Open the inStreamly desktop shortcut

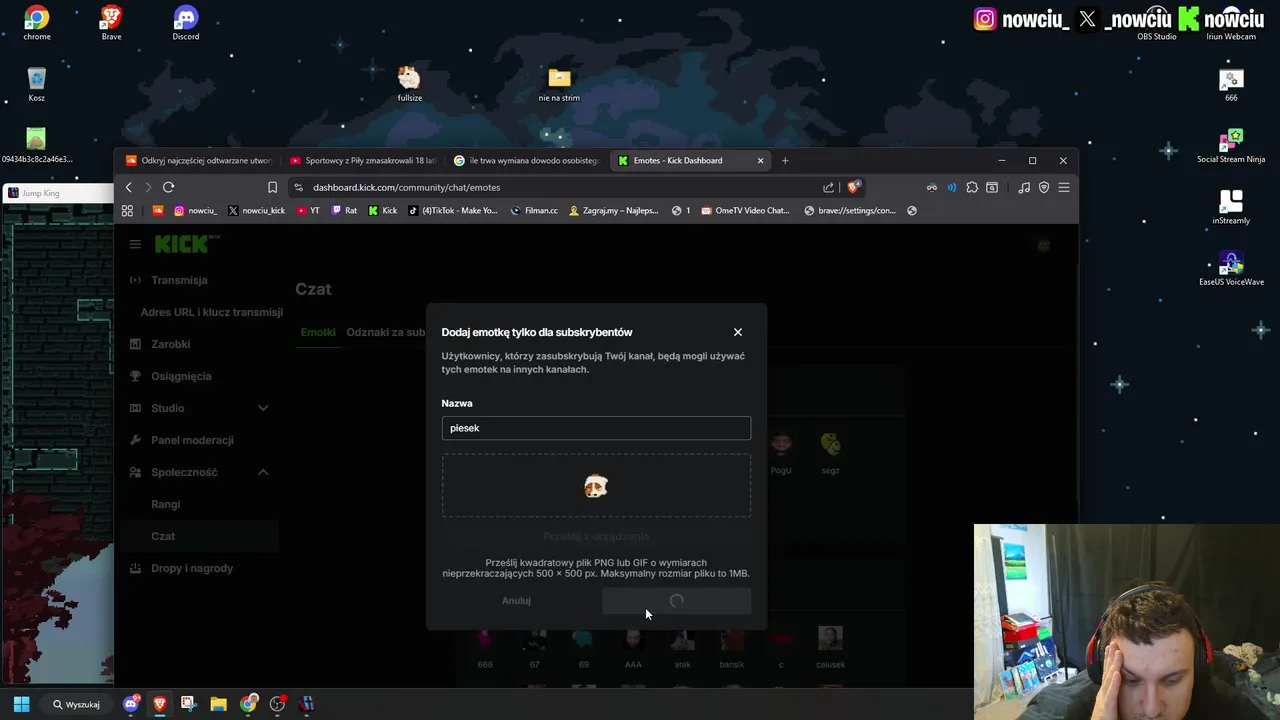click(x=1231, y=207)
